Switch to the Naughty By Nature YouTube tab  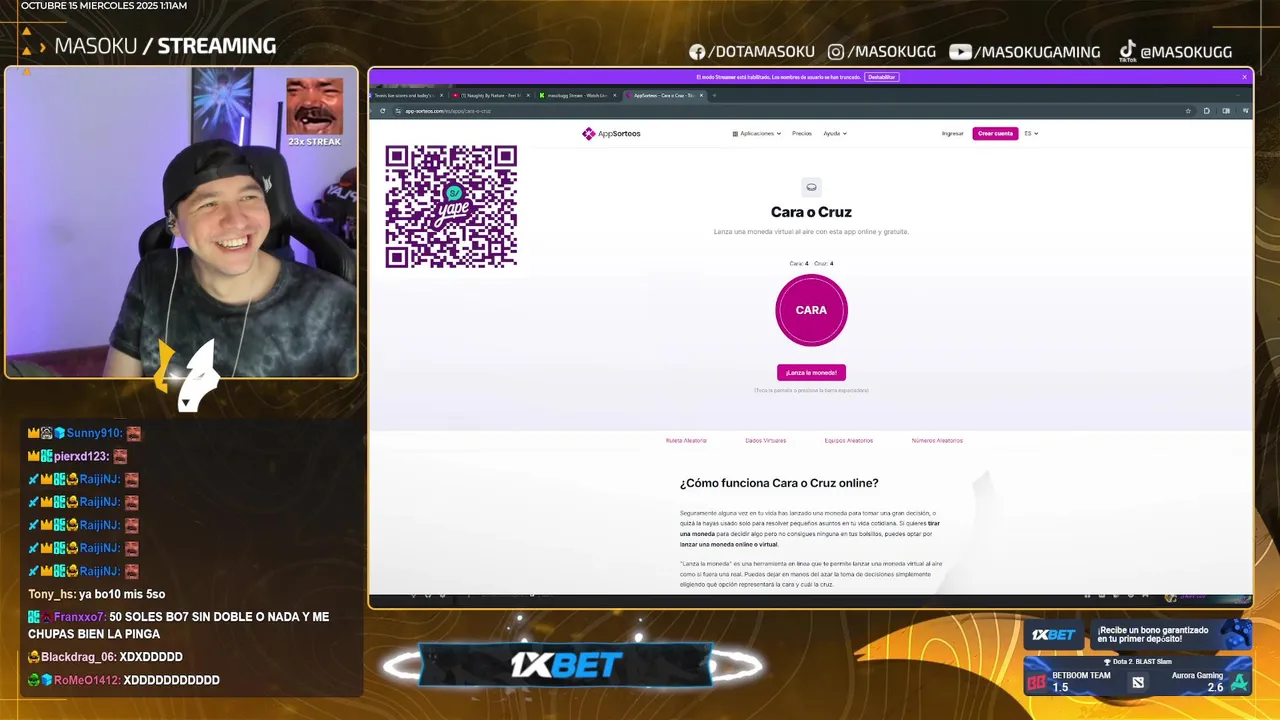tap(490, 95)
